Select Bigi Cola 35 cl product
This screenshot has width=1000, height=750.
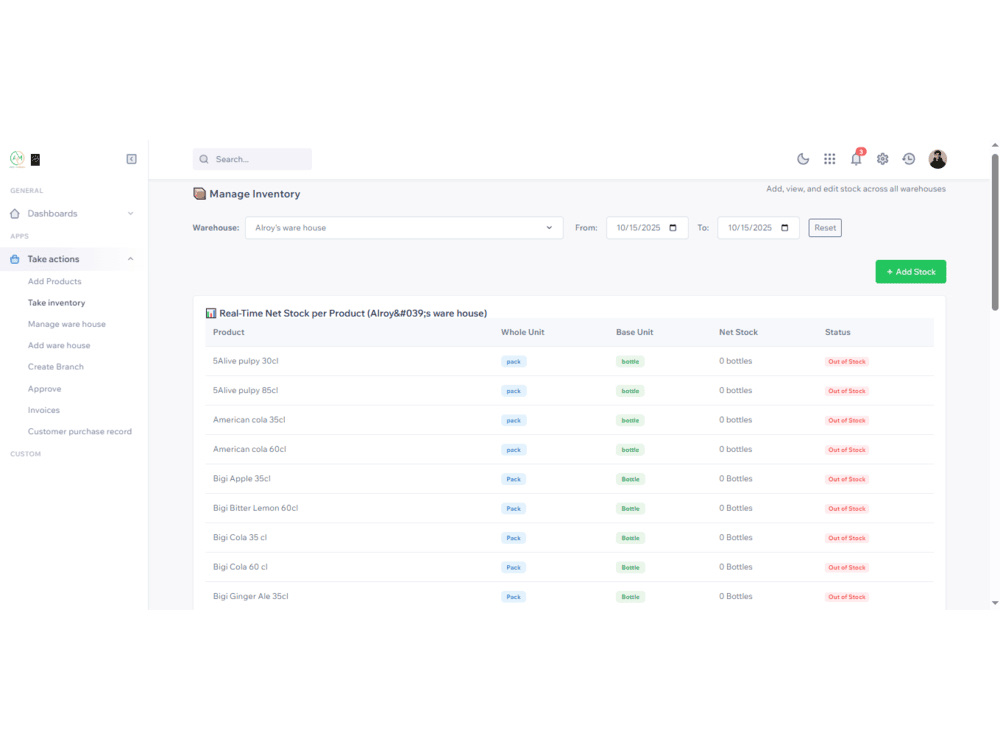(240, 538)
